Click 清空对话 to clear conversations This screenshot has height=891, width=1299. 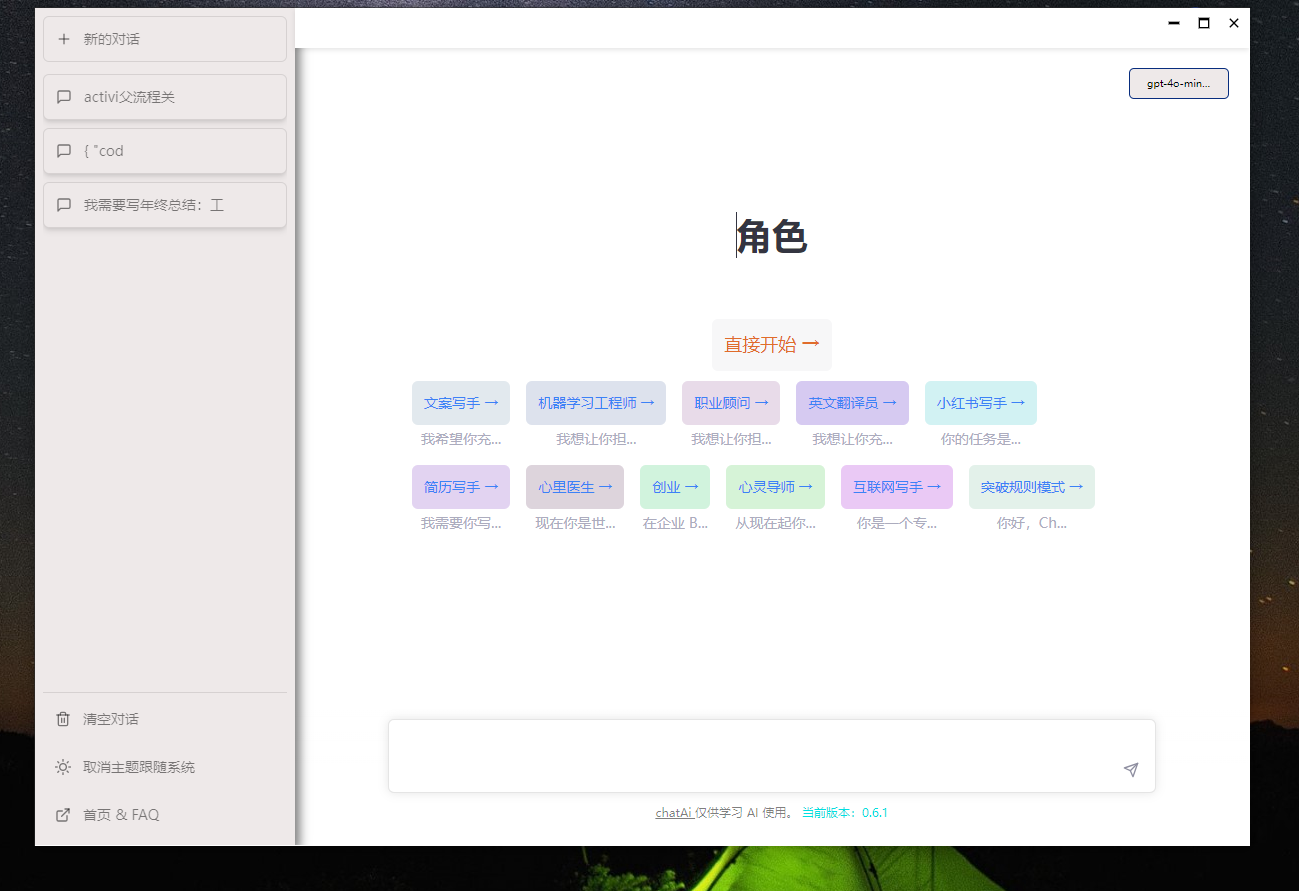click(165, 719)
